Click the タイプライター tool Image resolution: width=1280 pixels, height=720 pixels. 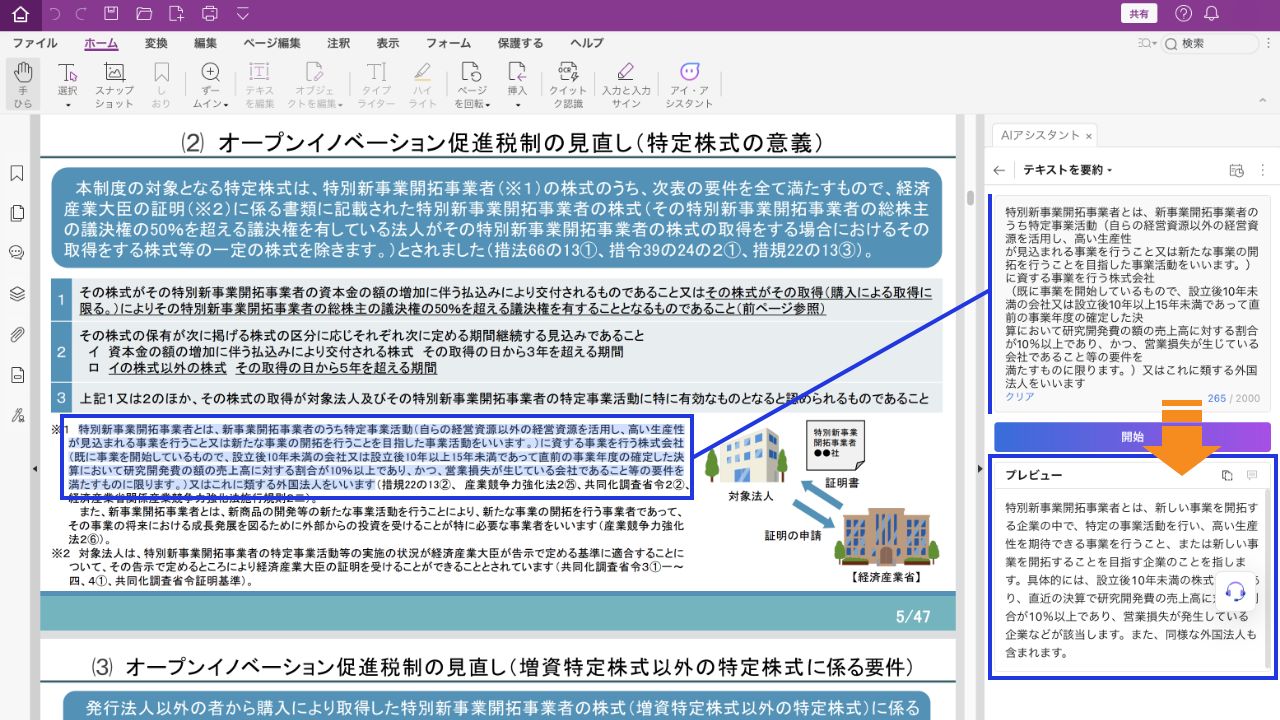pos(376,84)
